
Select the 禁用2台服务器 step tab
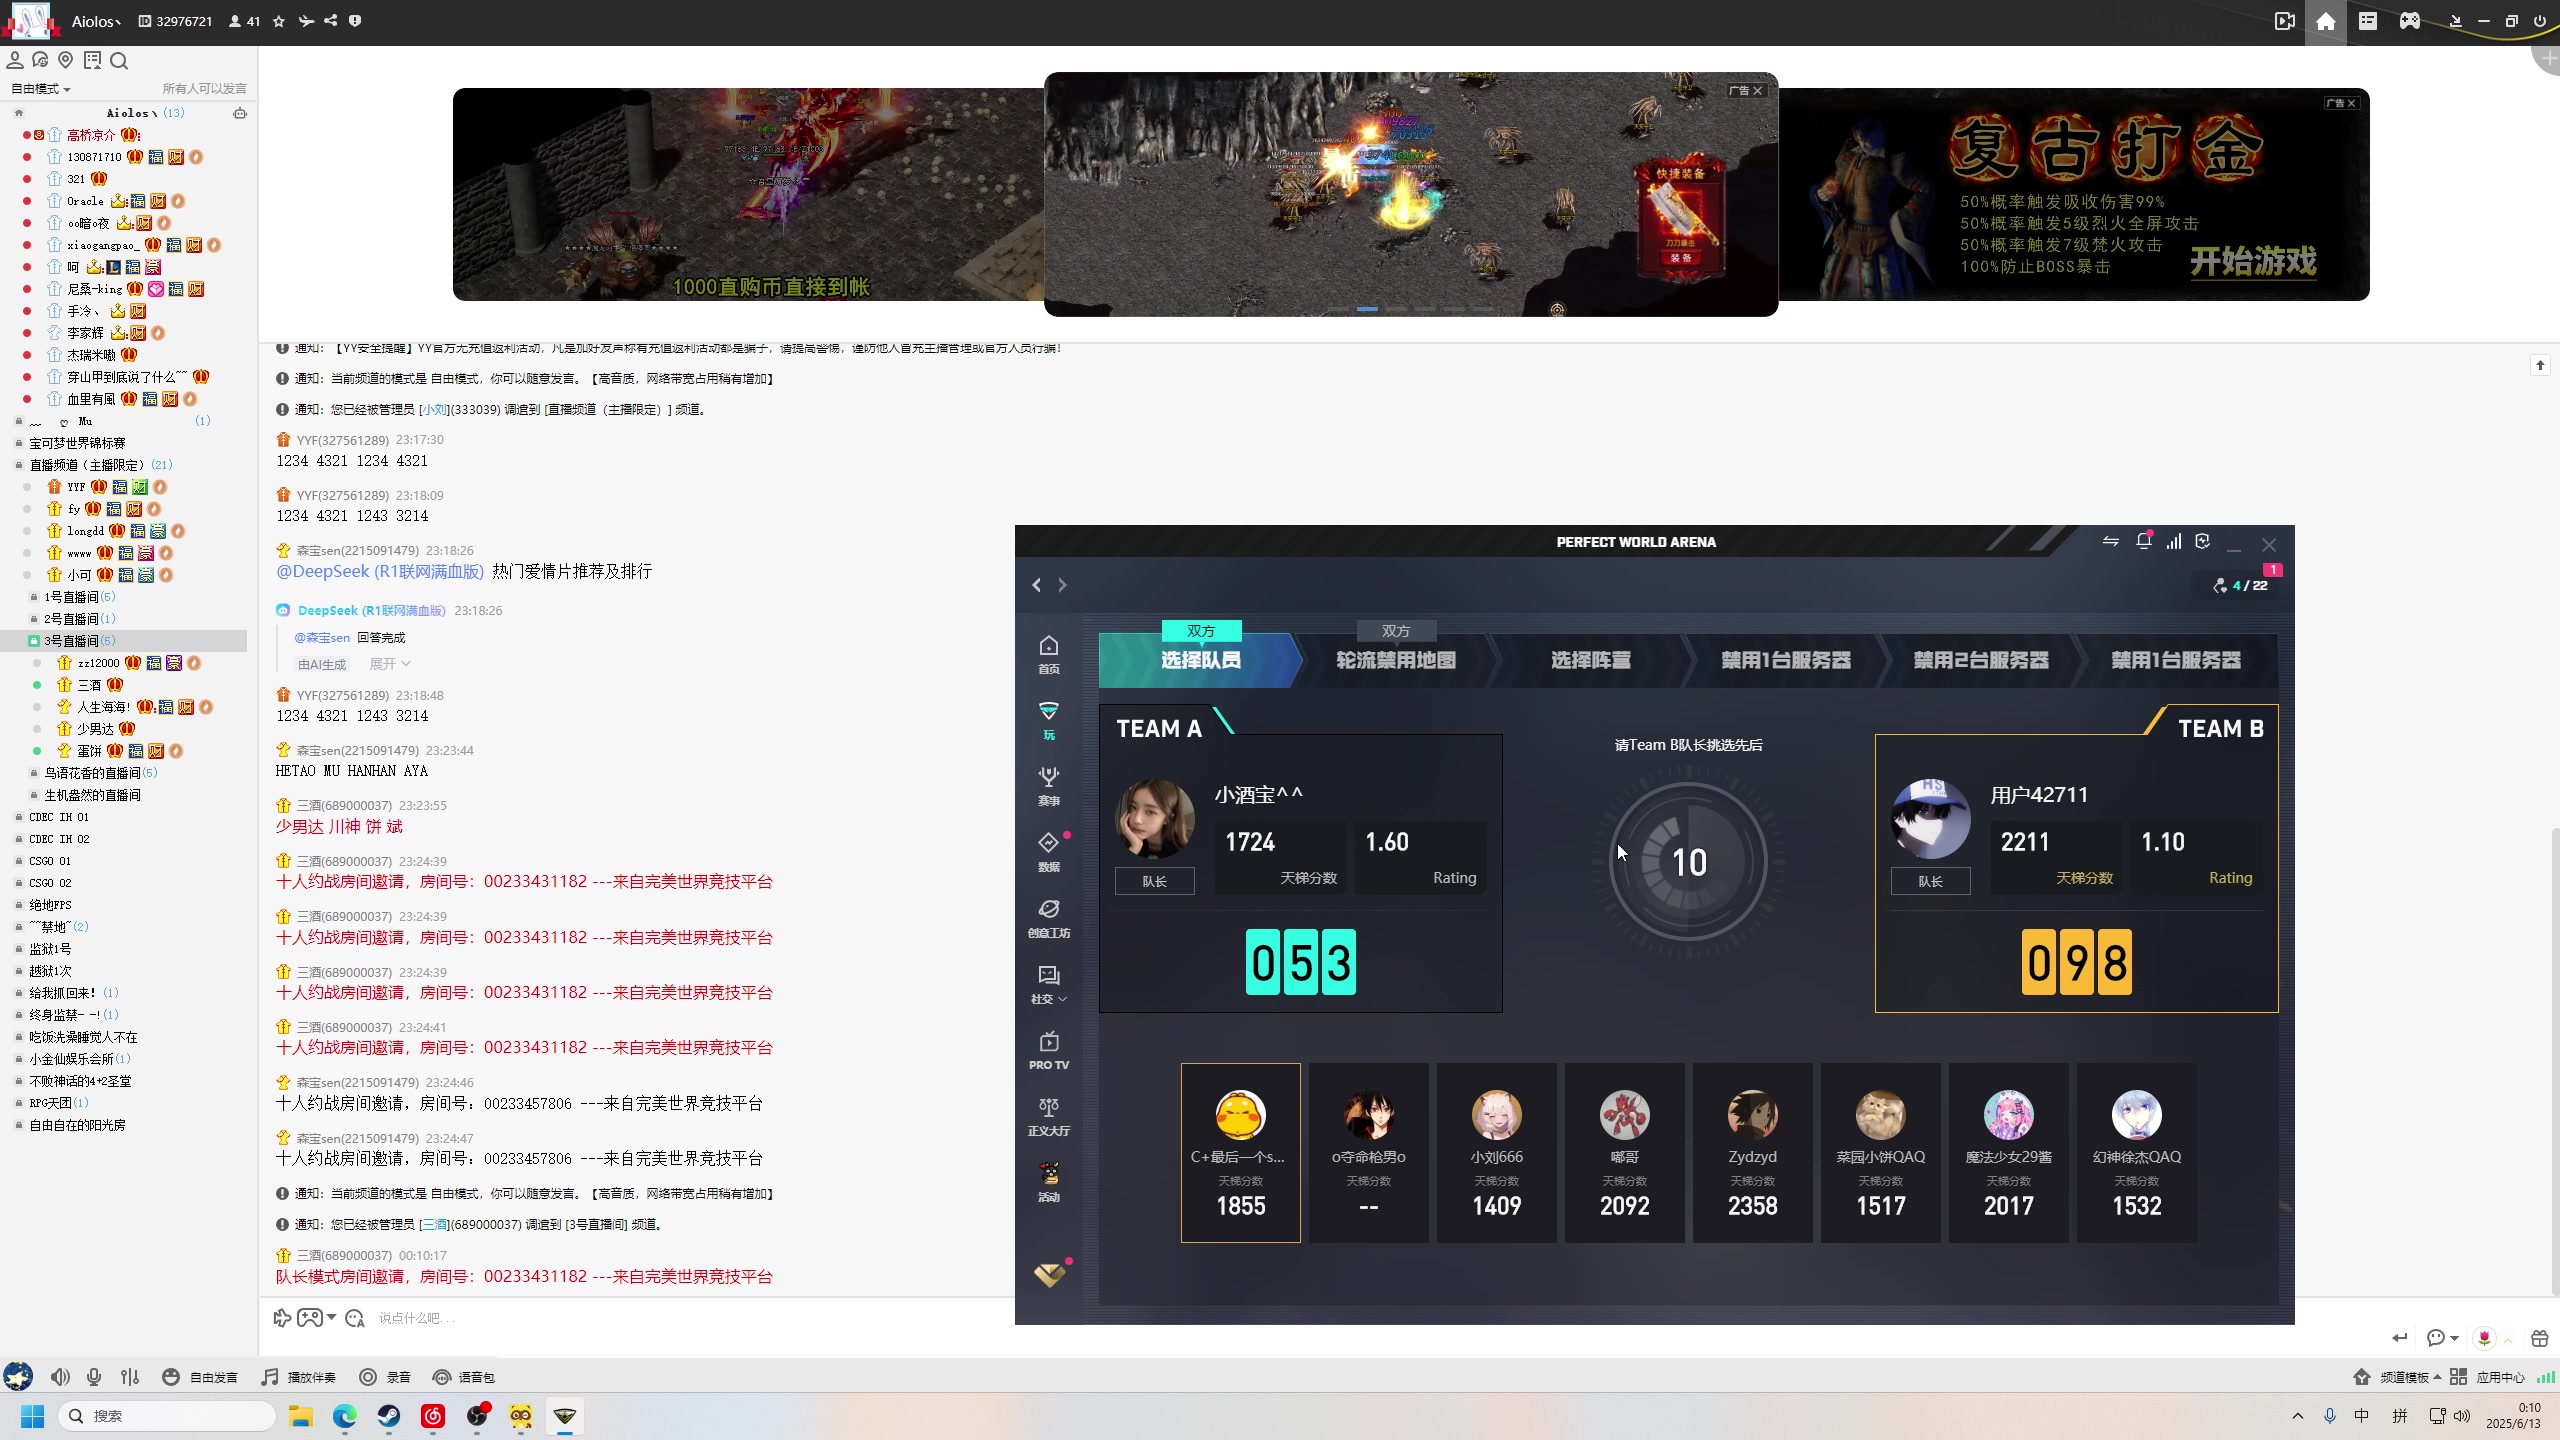[x=1980, y=660]
